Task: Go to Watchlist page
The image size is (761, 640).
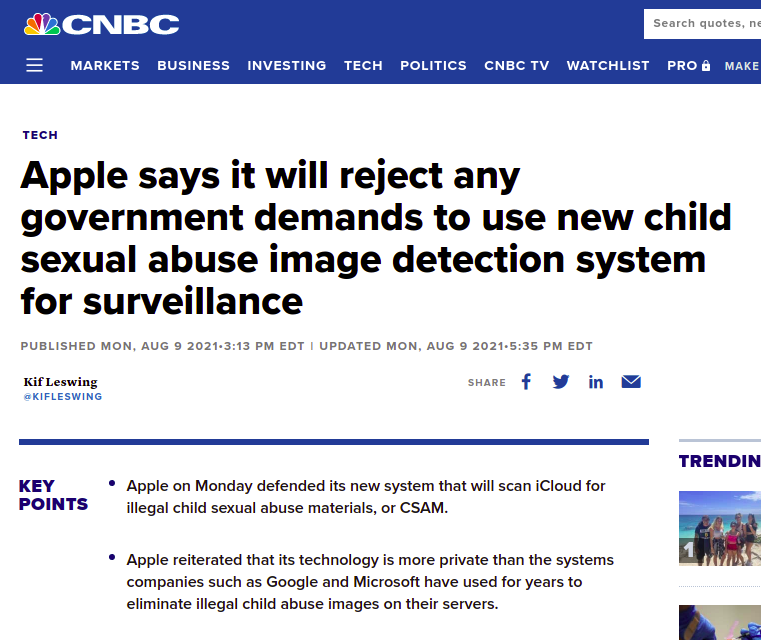Action: pos(608,66)
